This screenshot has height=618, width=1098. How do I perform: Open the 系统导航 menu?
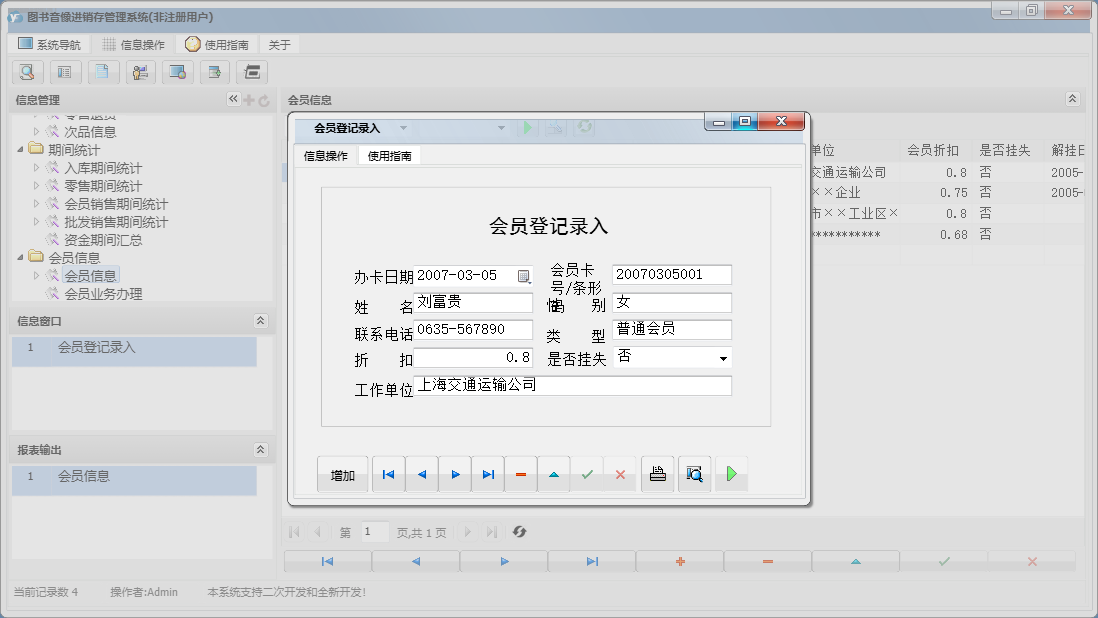[49, 43]
